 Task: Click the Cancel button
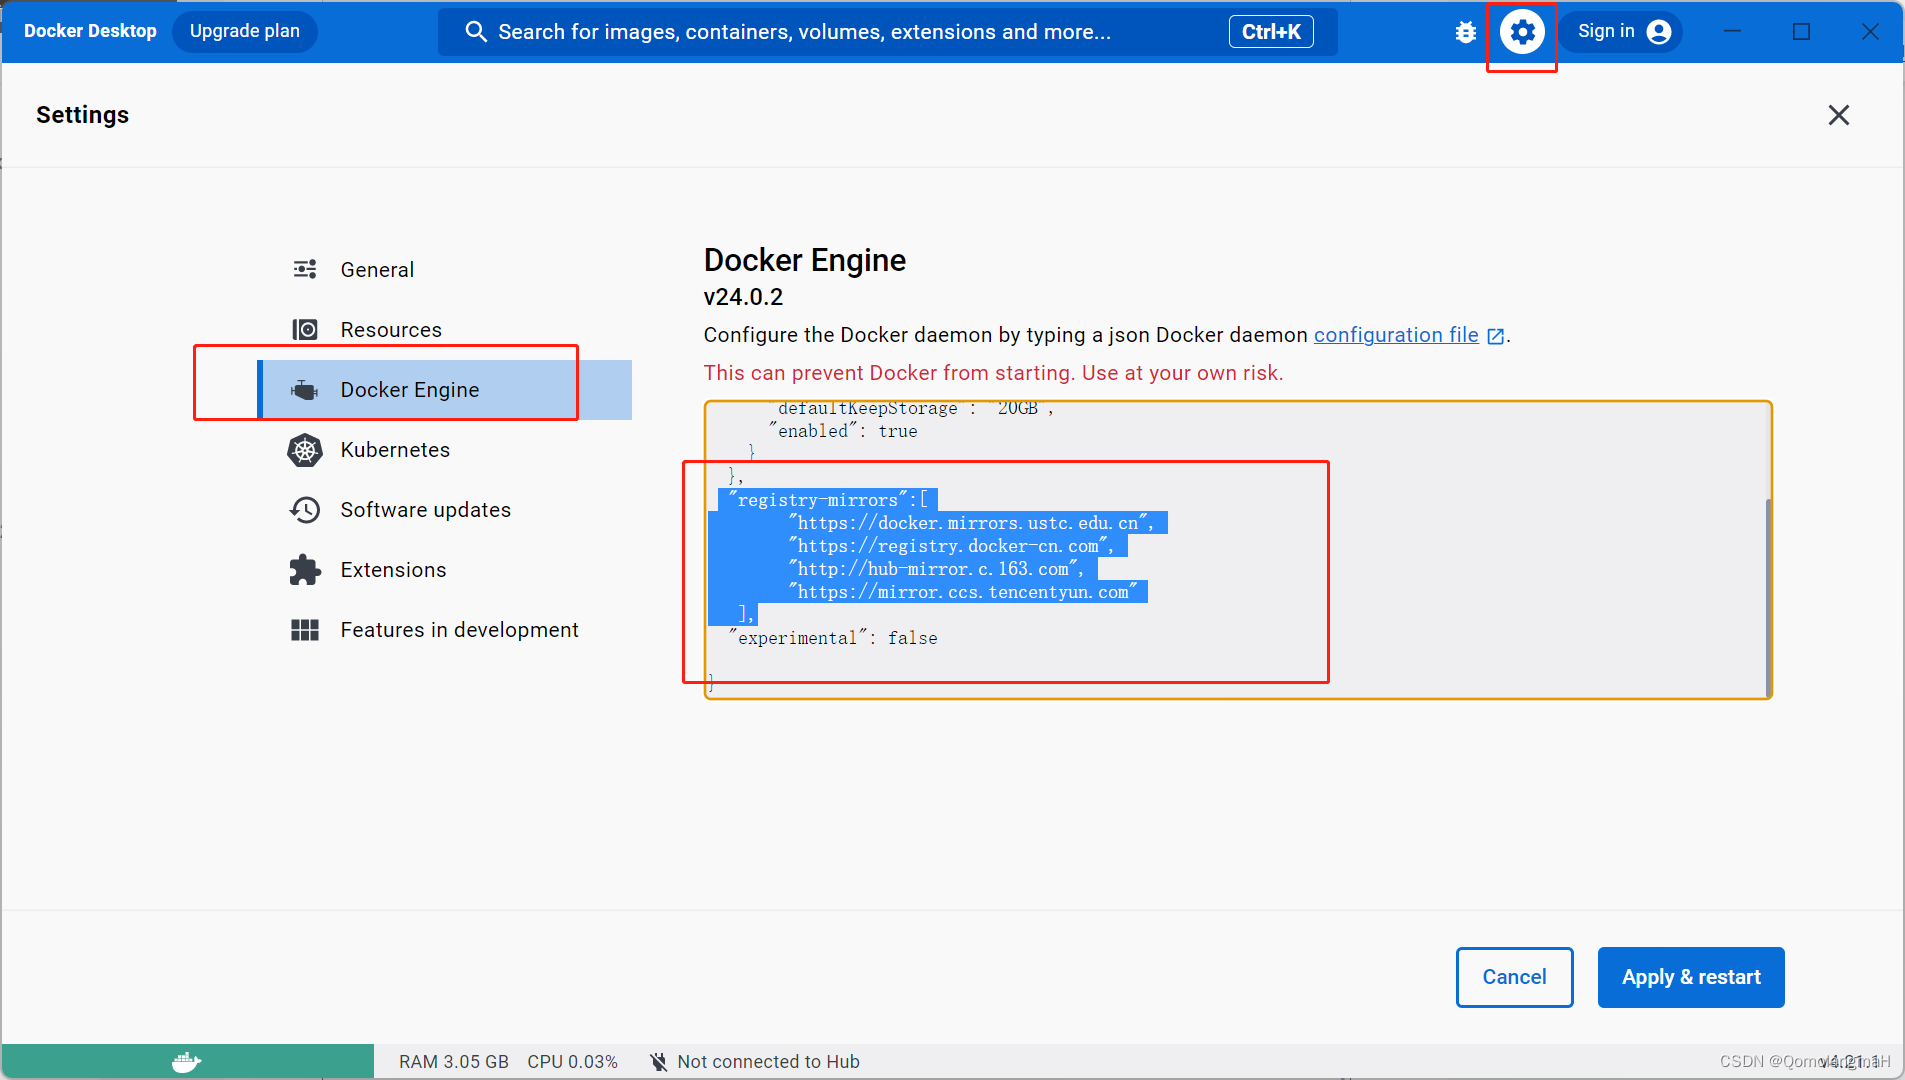click(x=1514, y=977)
